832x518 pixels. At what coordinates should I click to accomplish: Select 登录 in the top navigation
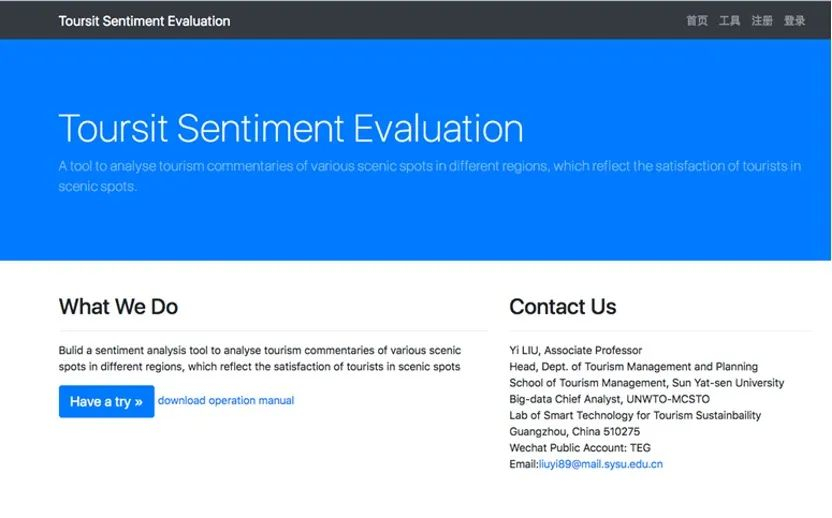point(794,21)
